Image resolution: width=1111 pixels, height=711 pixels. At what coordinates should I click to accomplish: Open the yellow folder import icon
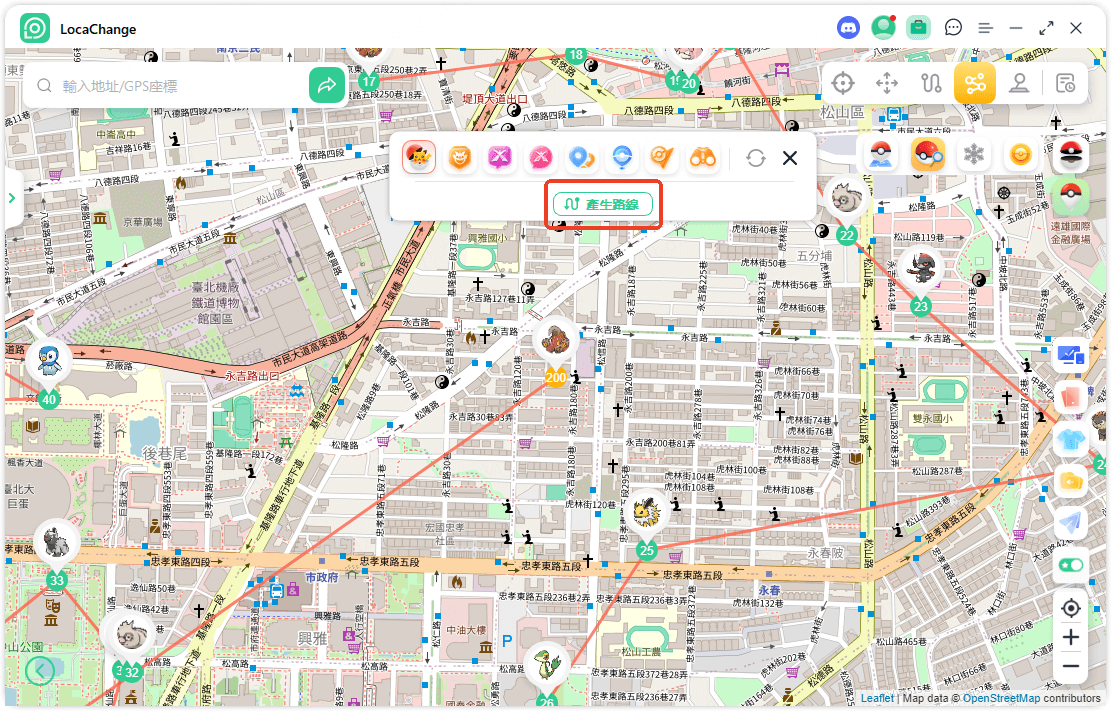[x=1071, y=481]
